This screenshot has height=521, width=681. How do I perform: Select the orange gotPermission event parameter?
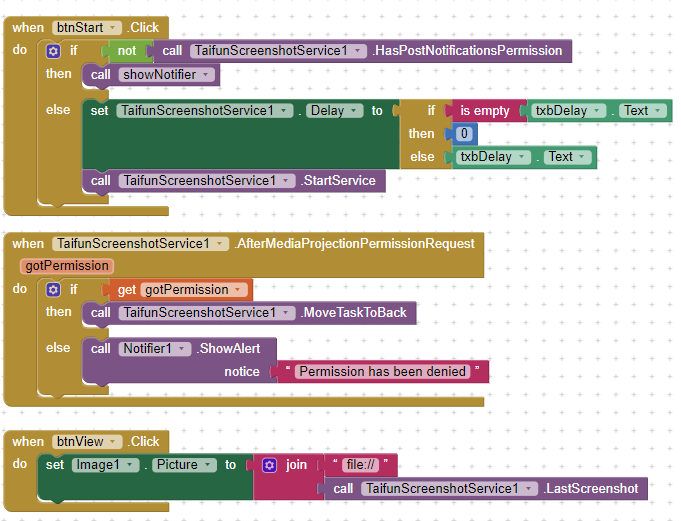click(65, 265)
